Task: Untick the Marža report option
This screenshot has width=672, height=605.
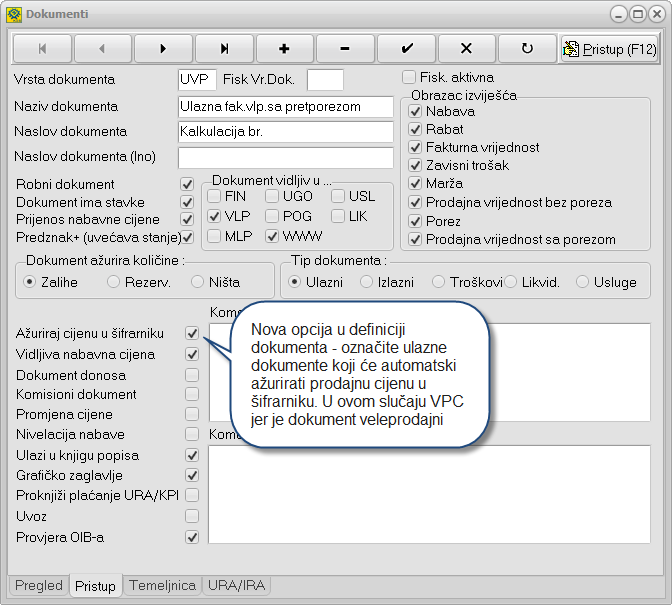Action: pyautogui.click(x=417, y=184)
